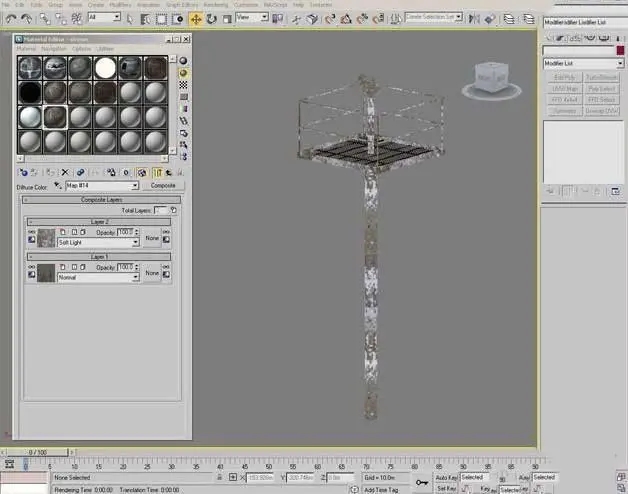Click the Undo arrow in toolbar
Image resolution: width=628 pixels, height=494 pixels.
point(11,19)
